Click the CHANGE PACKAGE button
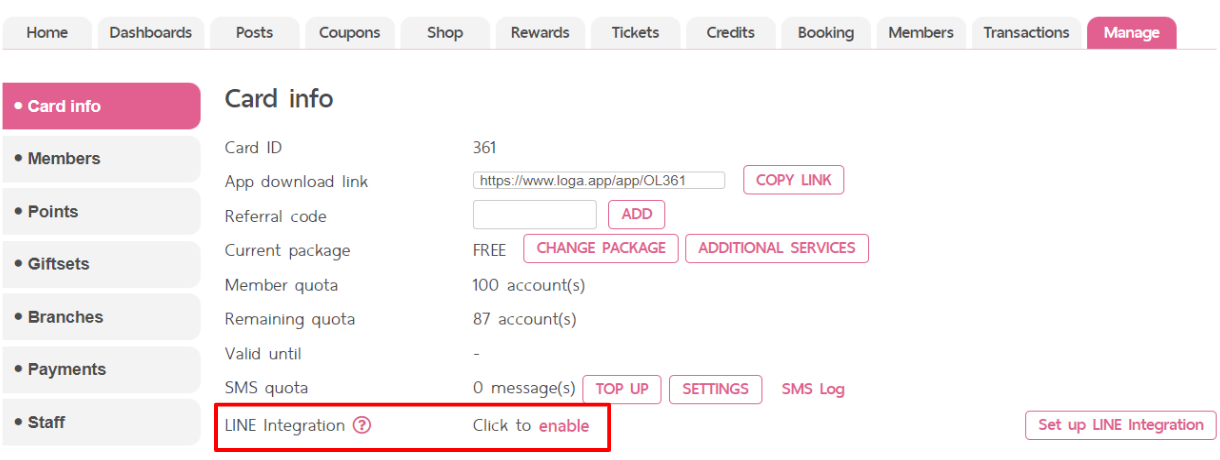The image size is (1220, 460). 601,248
